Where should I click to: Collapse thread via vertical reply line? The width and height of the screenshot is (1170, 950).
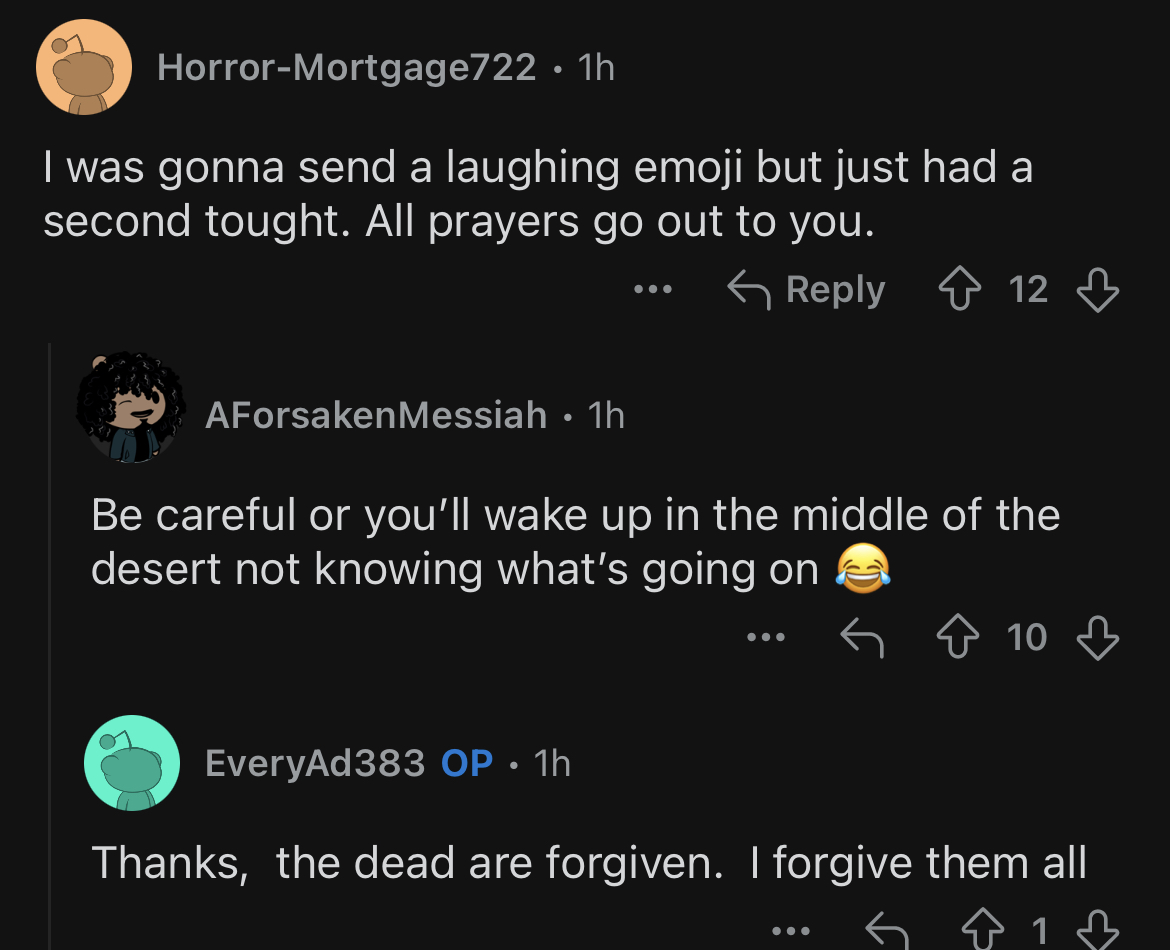(x=49, y=646)
